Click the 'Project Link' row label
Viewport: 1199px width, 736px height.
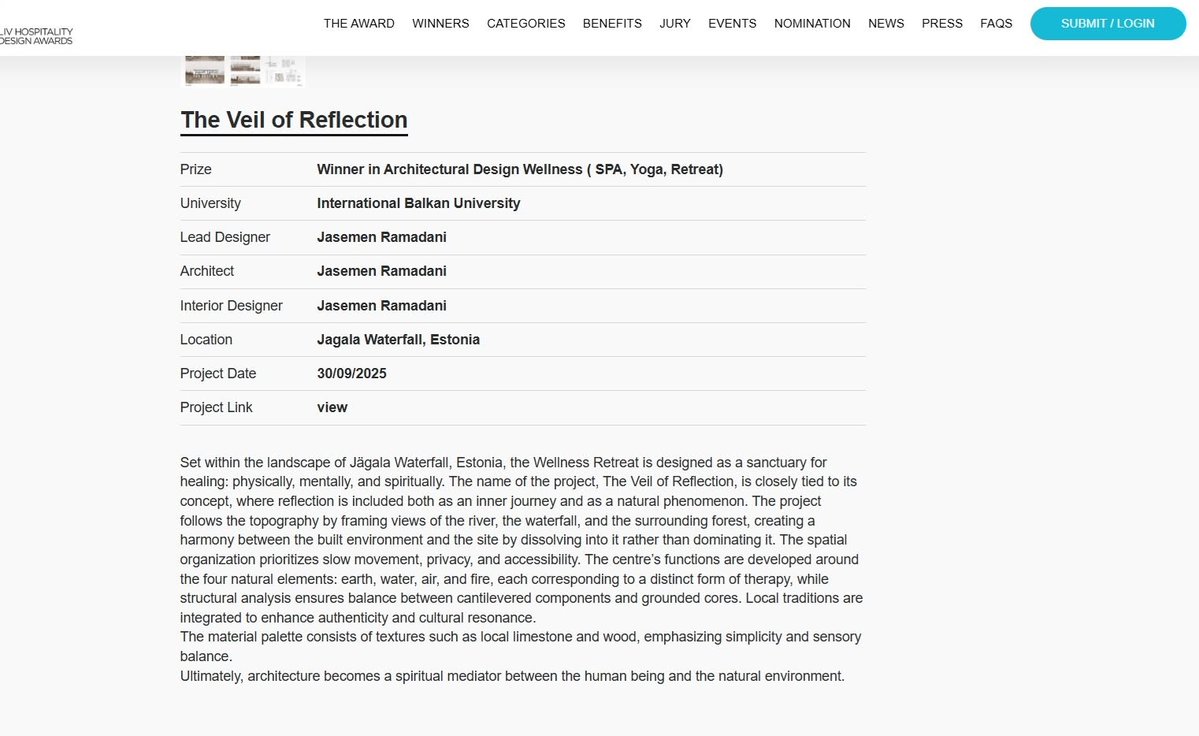pyautogui.click(x=216, y=407)
